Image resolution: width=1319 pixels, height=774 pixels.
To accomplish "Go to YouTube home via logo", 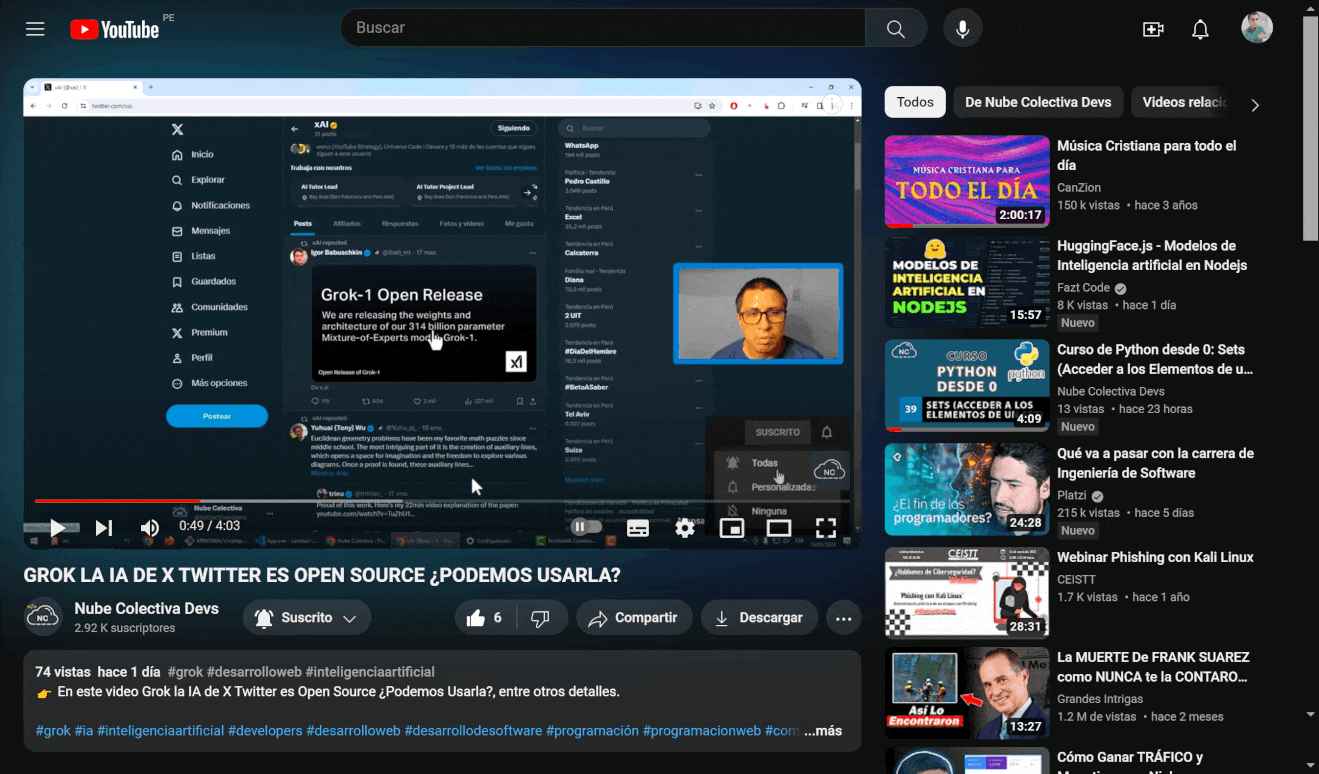I will point(115,29).
